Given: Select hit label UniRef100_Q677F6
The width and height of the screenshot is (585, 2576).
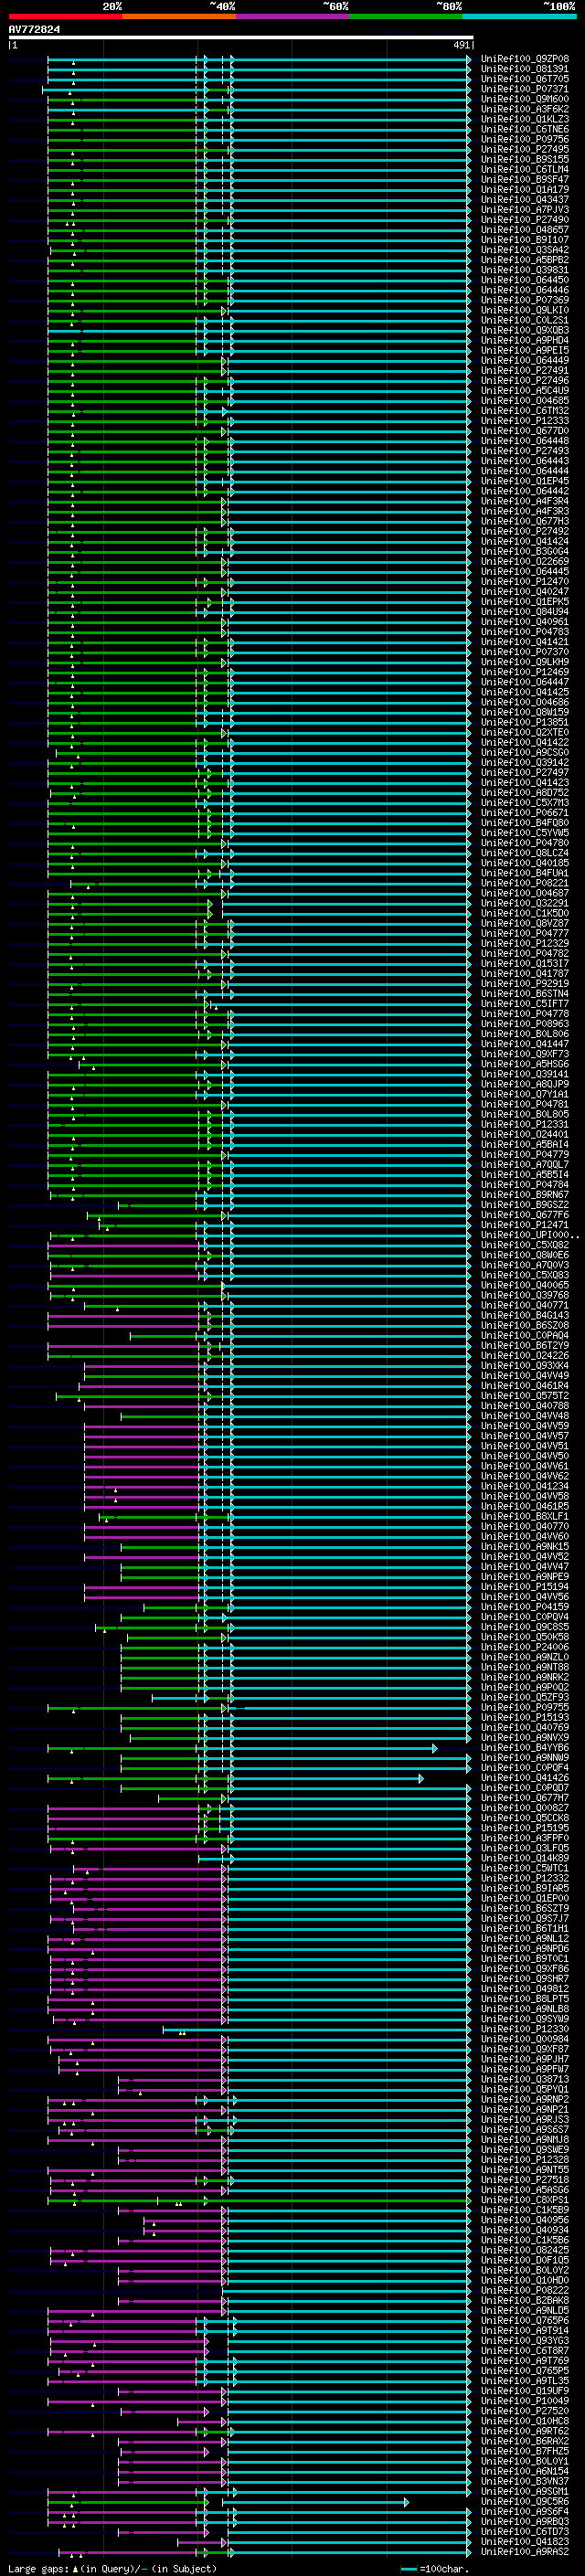Looking at the screenshot, I should [x=525, y=1215].
